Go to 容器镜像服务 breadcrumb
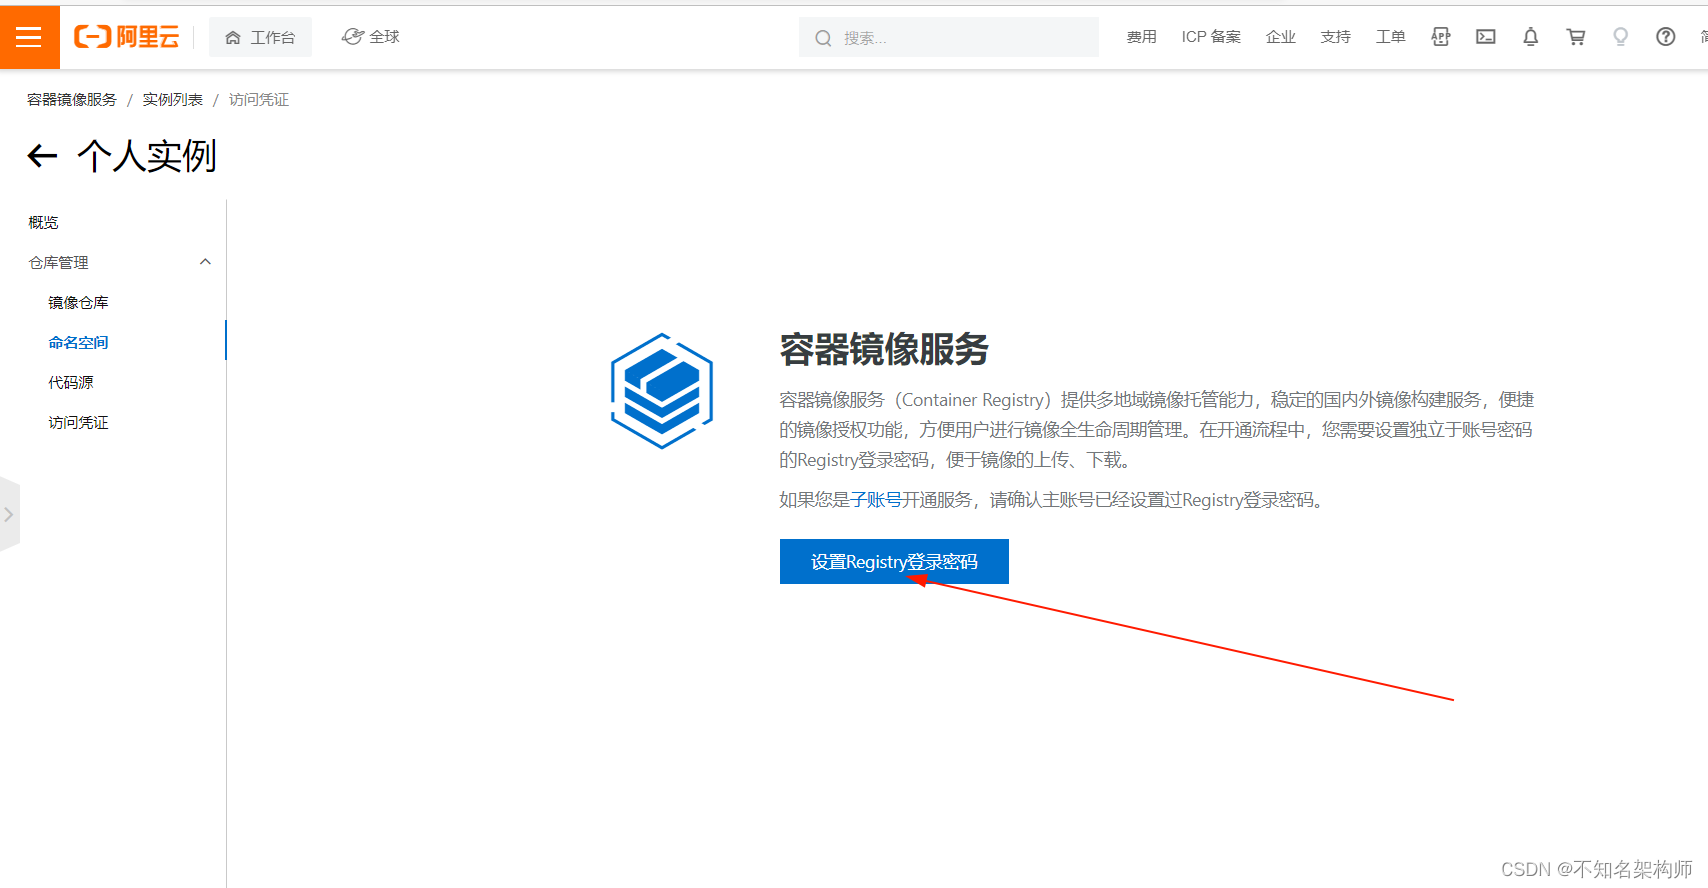1708x888 pixels. tap(72, 100)
